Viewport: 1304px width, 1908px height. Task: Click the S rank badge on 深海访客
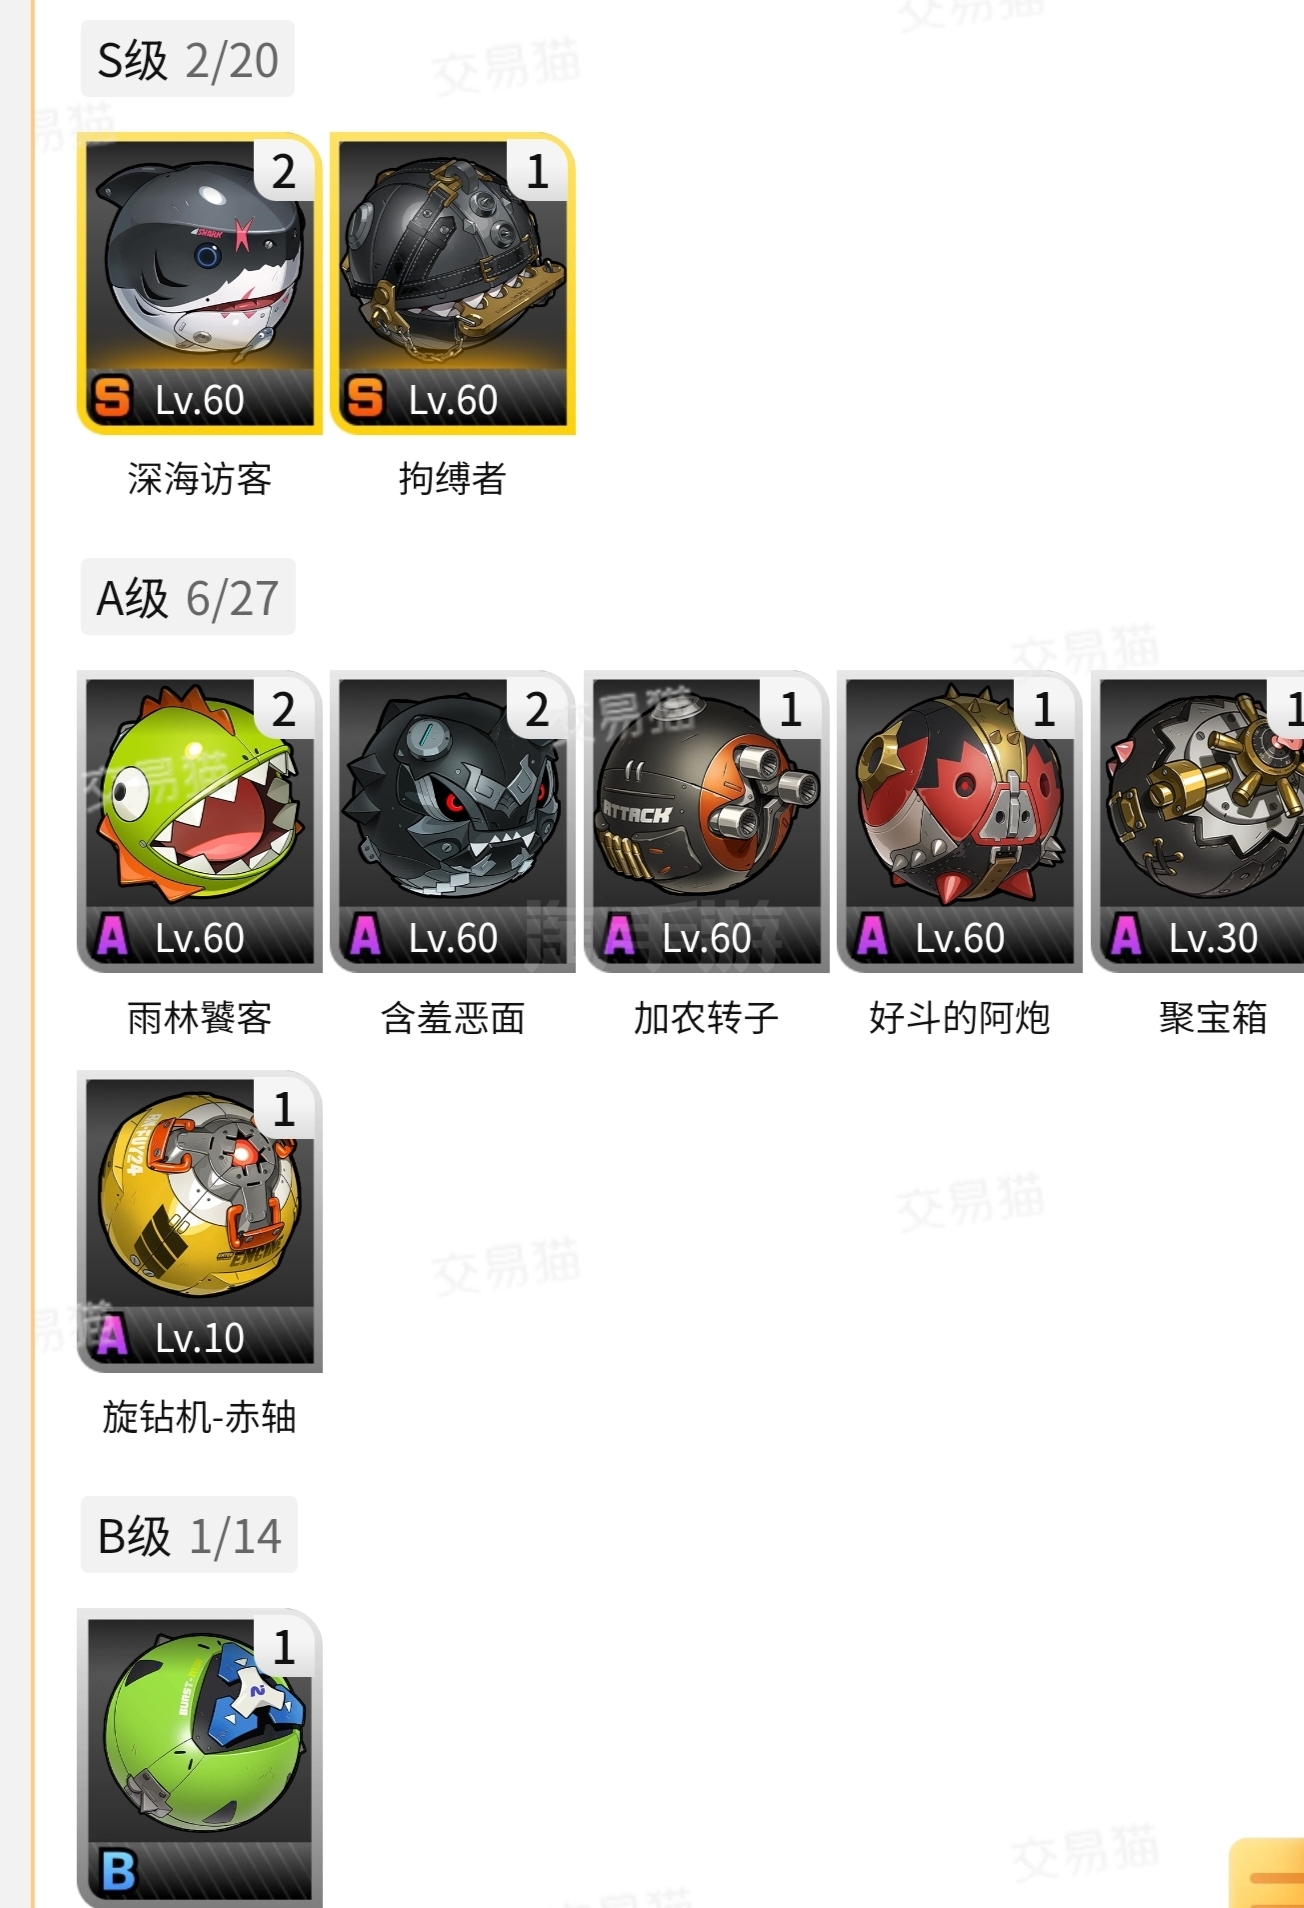(112, 398)
